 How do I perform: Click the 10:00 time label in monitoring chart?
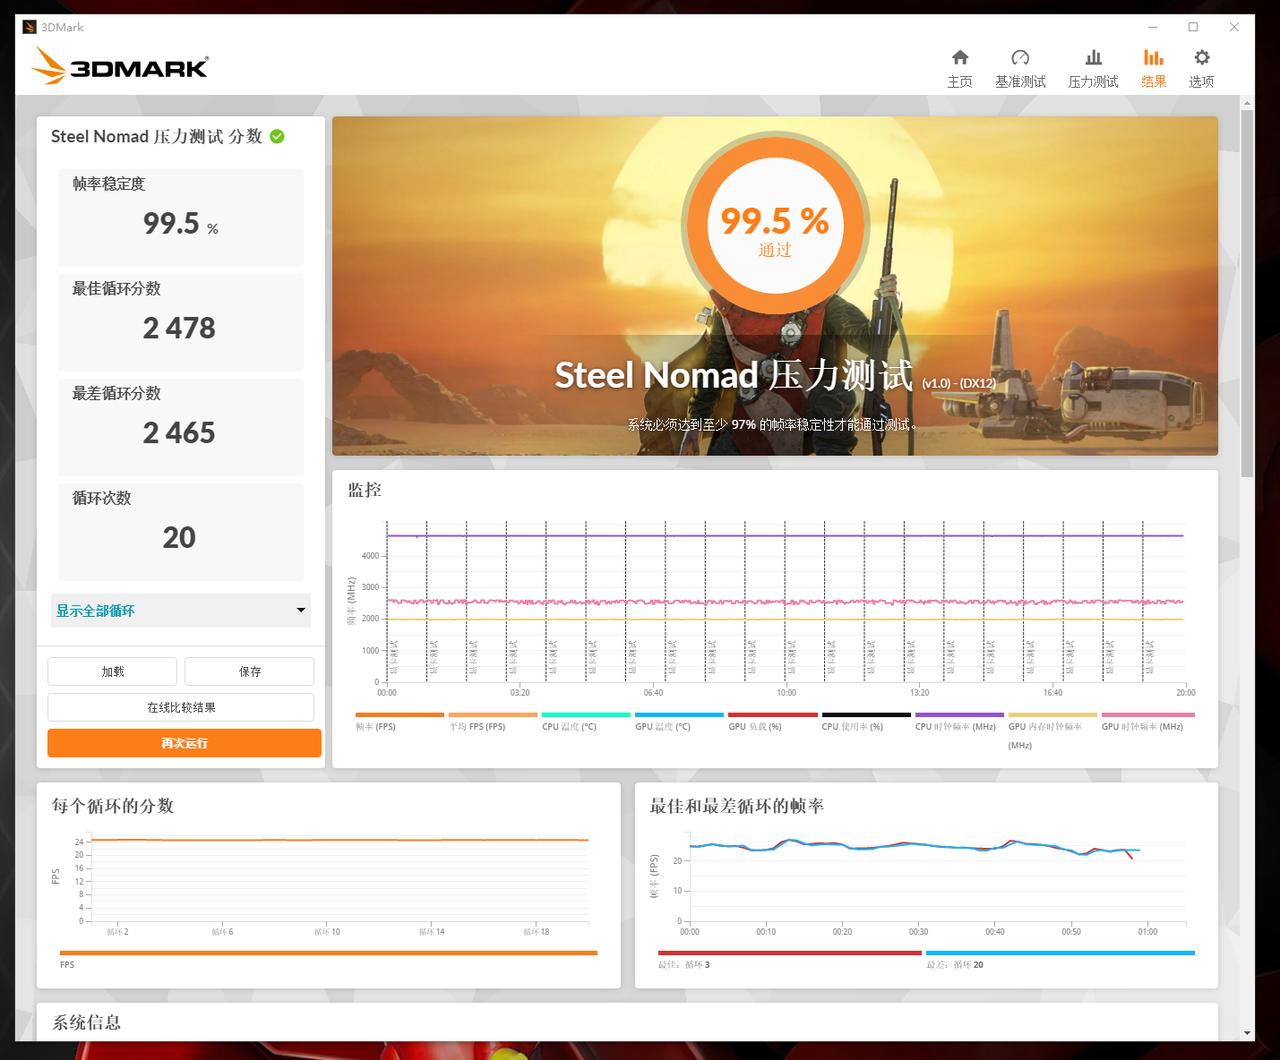pyautogui.click(x=786, y=692)
